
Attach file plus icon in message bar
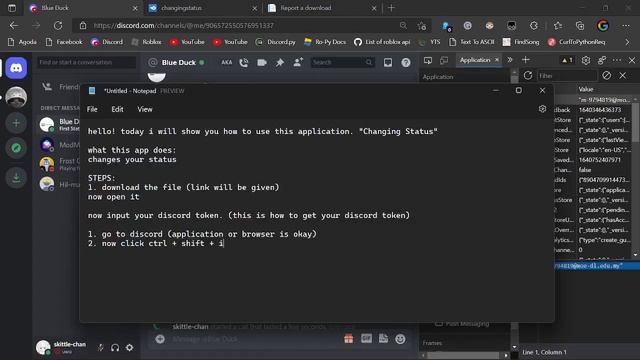160,339
